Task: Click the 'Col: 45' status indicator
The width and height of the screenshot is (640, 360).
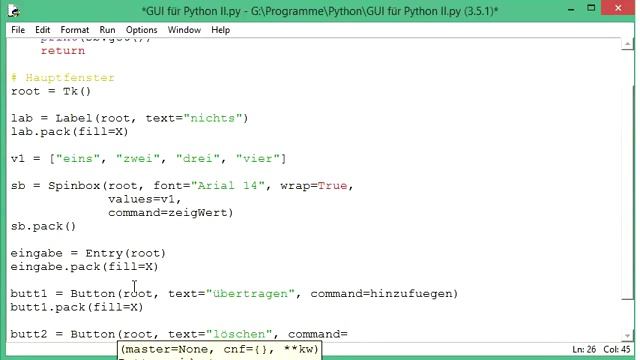Action: click(x=617, y=349)
